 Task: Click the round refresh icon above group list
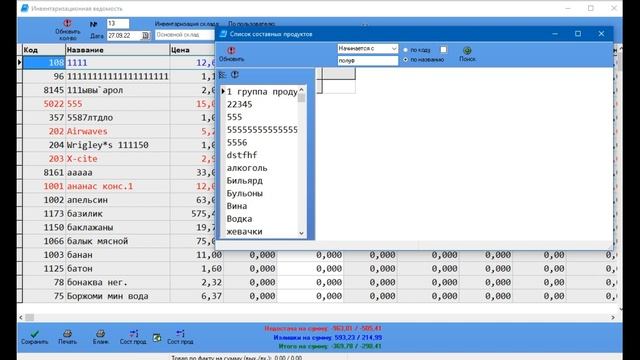click(x=235, y=75)
